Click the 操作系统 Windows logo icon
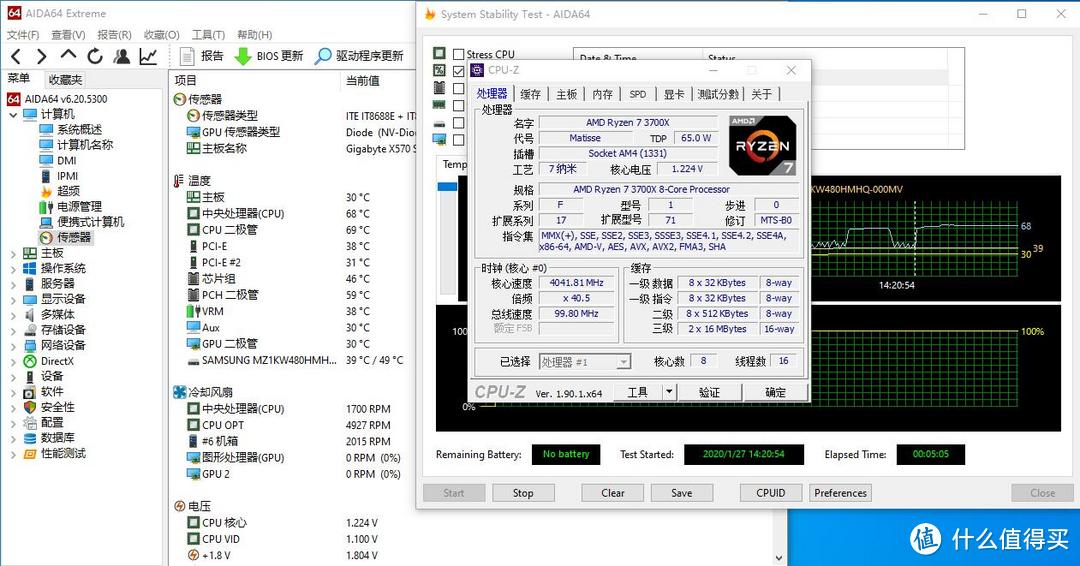This screenshot has height=566, width=1080. pos(30,268)
